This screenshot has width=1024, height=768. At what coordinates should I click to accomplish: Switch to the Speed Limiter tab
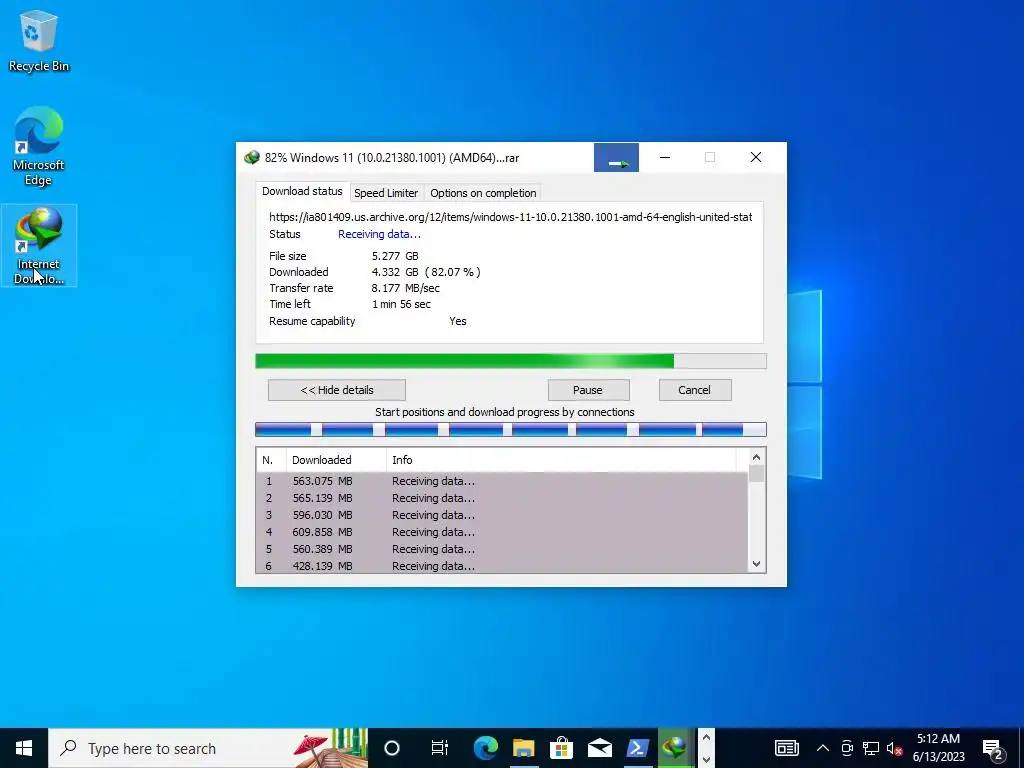point(386,193)
